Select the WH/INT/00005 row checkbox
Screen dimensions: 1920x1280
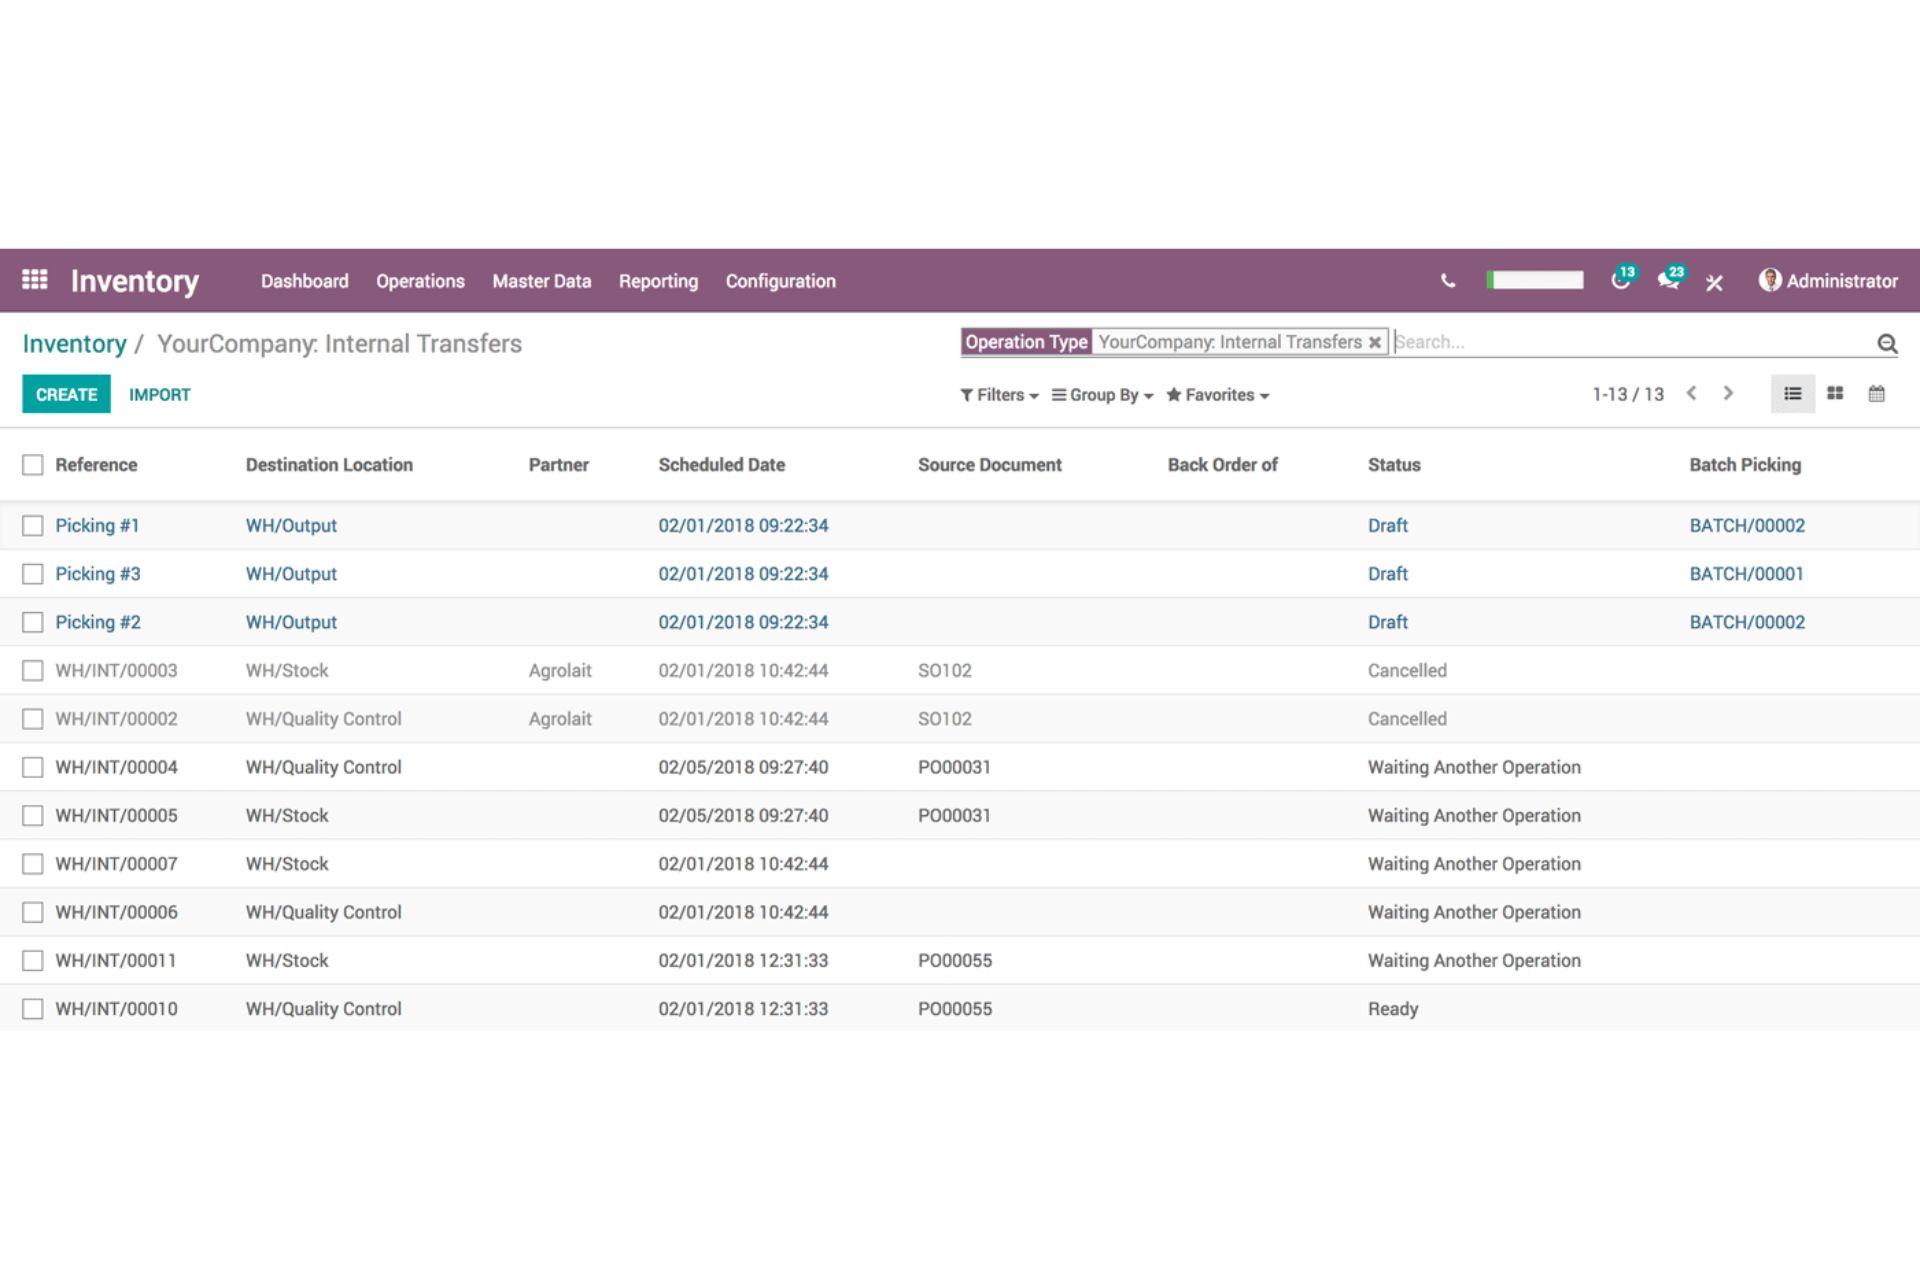(x=33, y=816)
